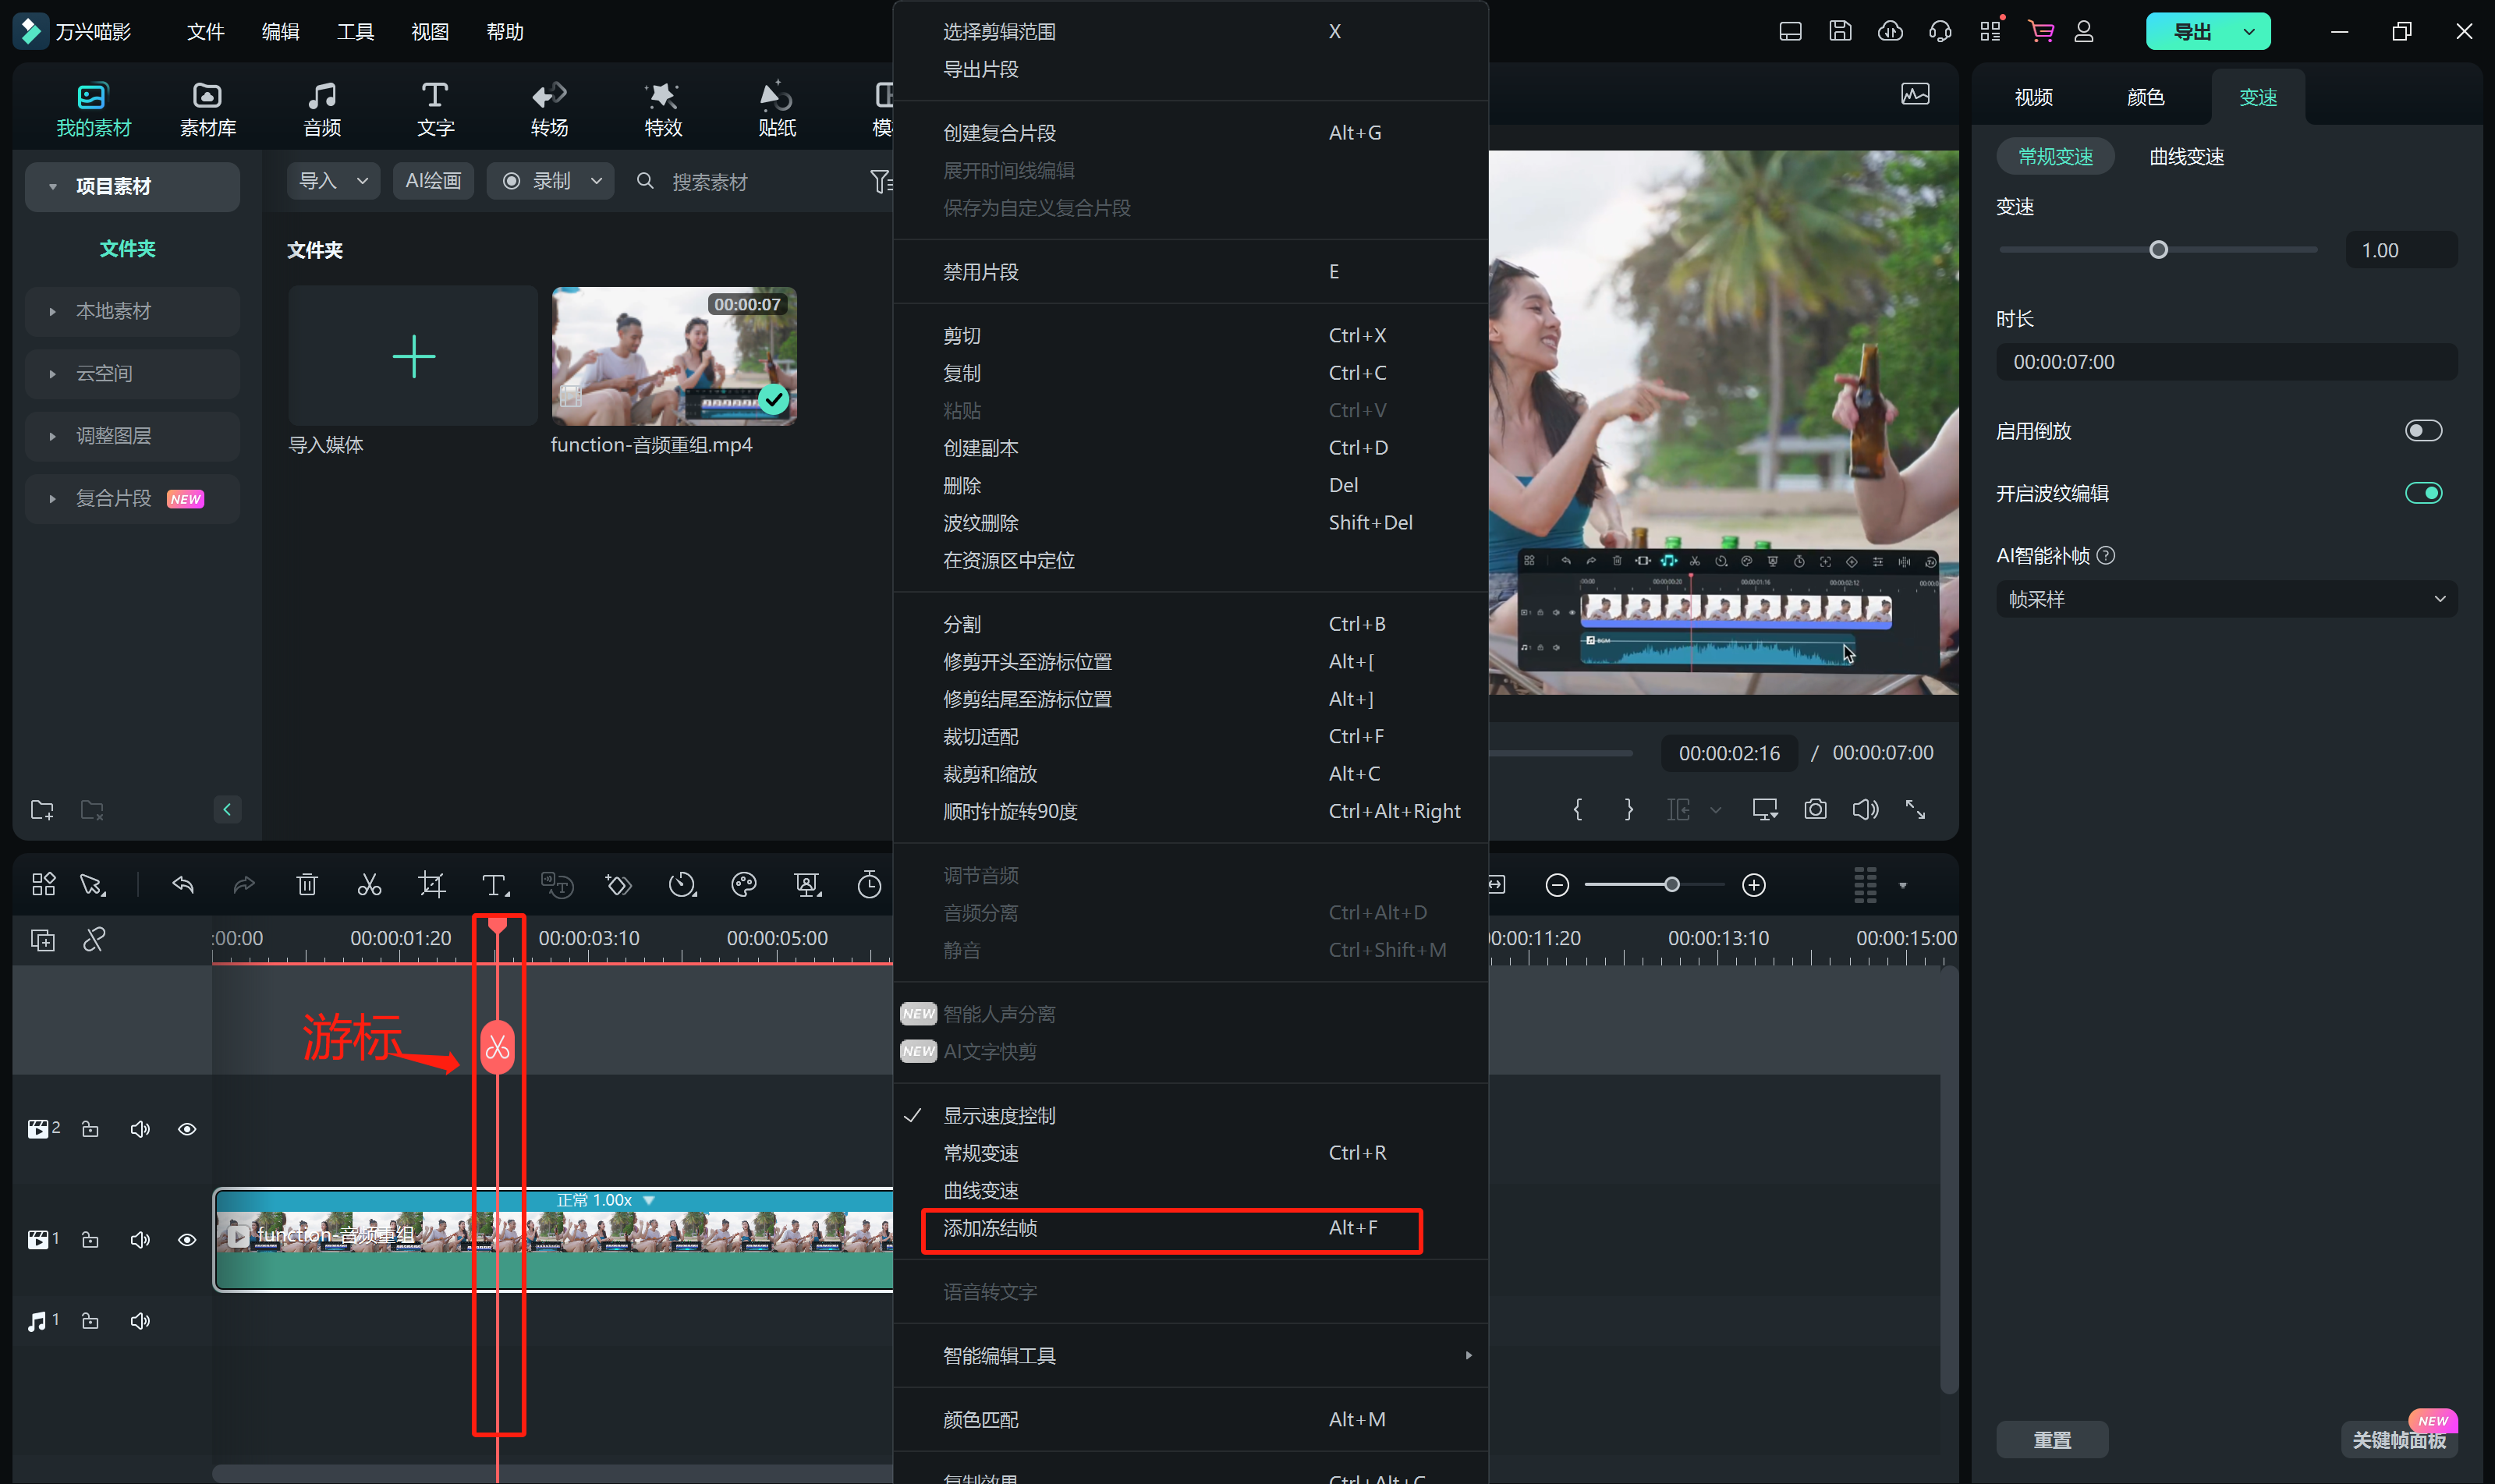Switch to the 颜色 tab
This screenshot has width=2495, height=1484.
(x=2145, y=97)
